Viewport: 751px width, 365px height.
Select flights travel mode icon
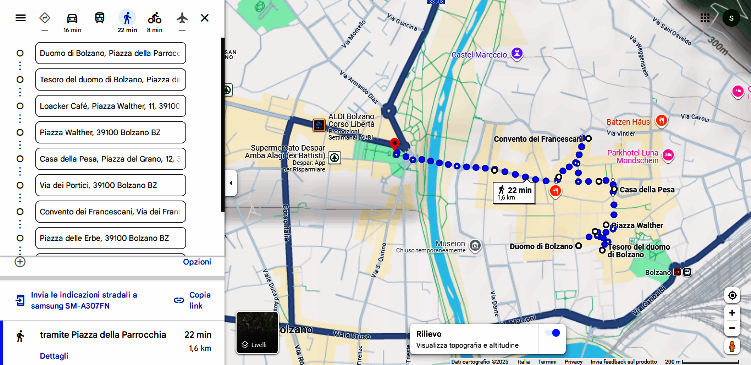182,18
